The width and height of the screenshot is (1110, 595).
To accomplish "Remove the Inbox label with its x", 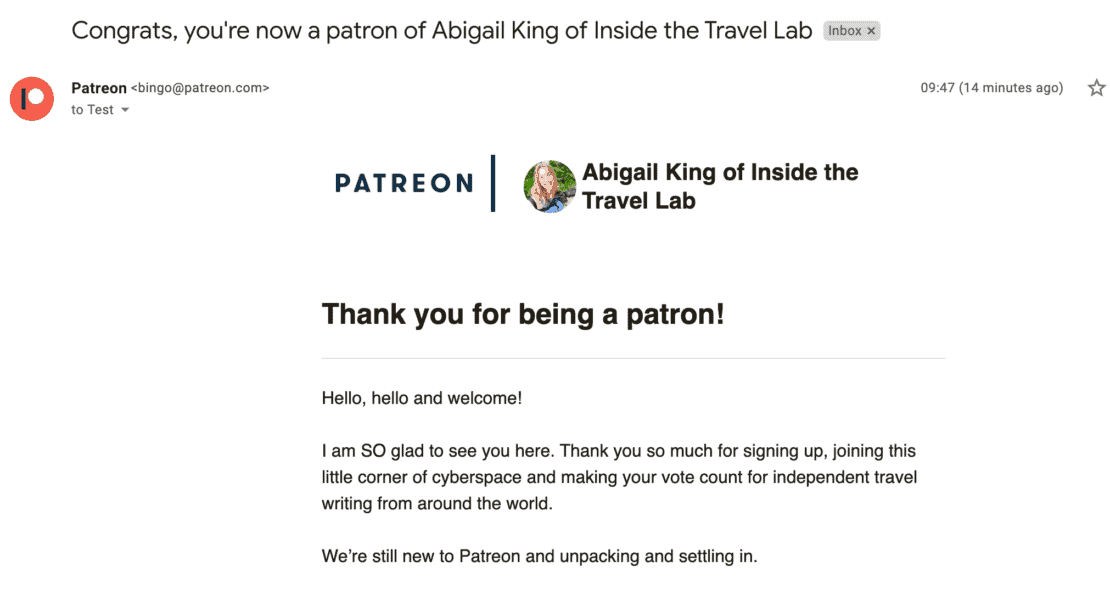I will coord(870,30).
